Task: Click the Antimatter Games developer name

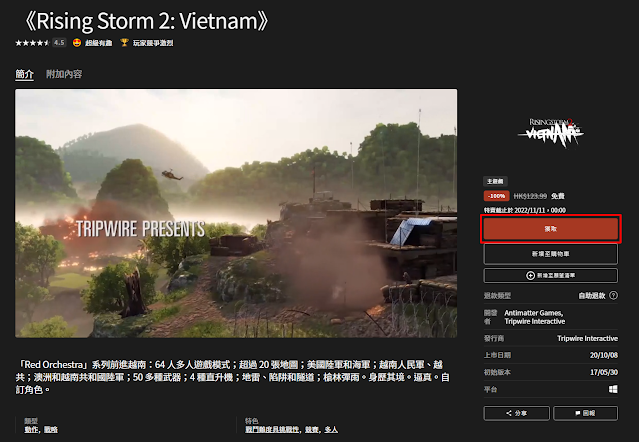Action: (533, 313)
